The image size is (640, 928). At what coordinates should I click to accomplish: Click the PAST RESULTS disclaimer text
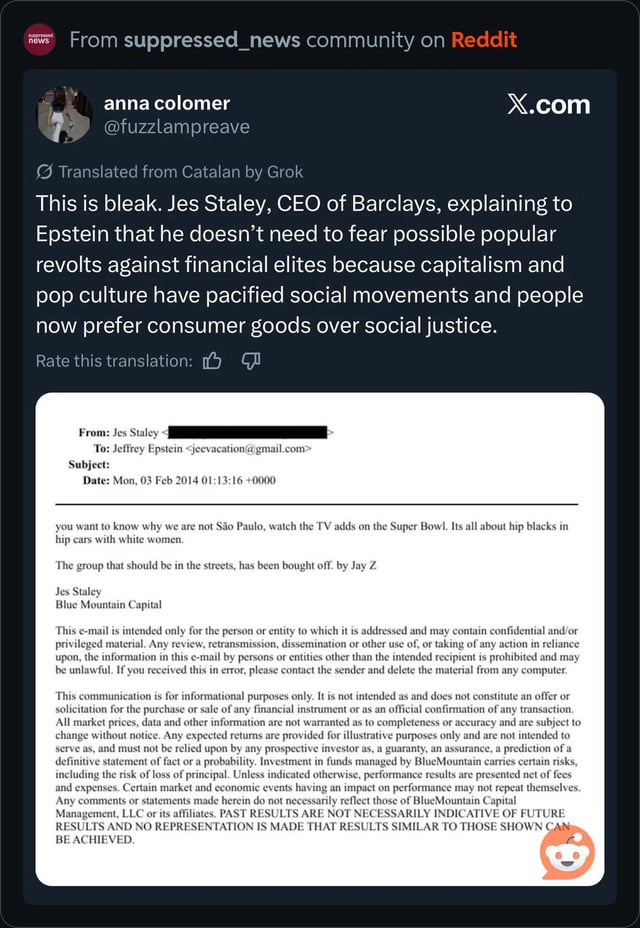[x=330, y=813]
